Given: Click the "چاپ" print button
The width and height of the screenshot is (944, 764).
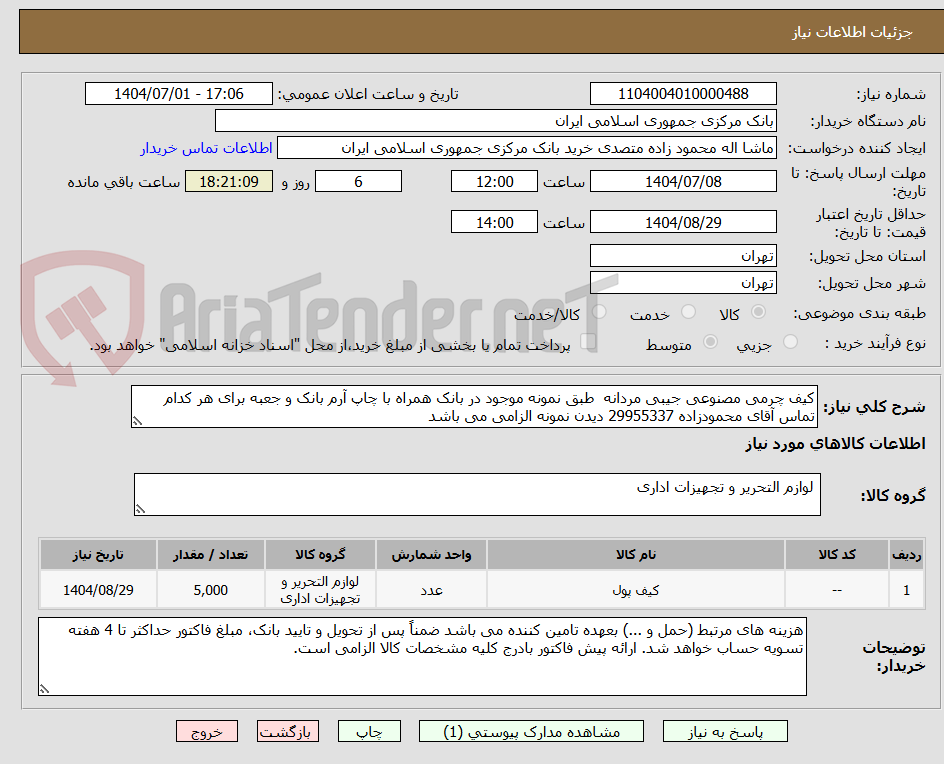Looking at the screenshot, I should pos(369,731).
